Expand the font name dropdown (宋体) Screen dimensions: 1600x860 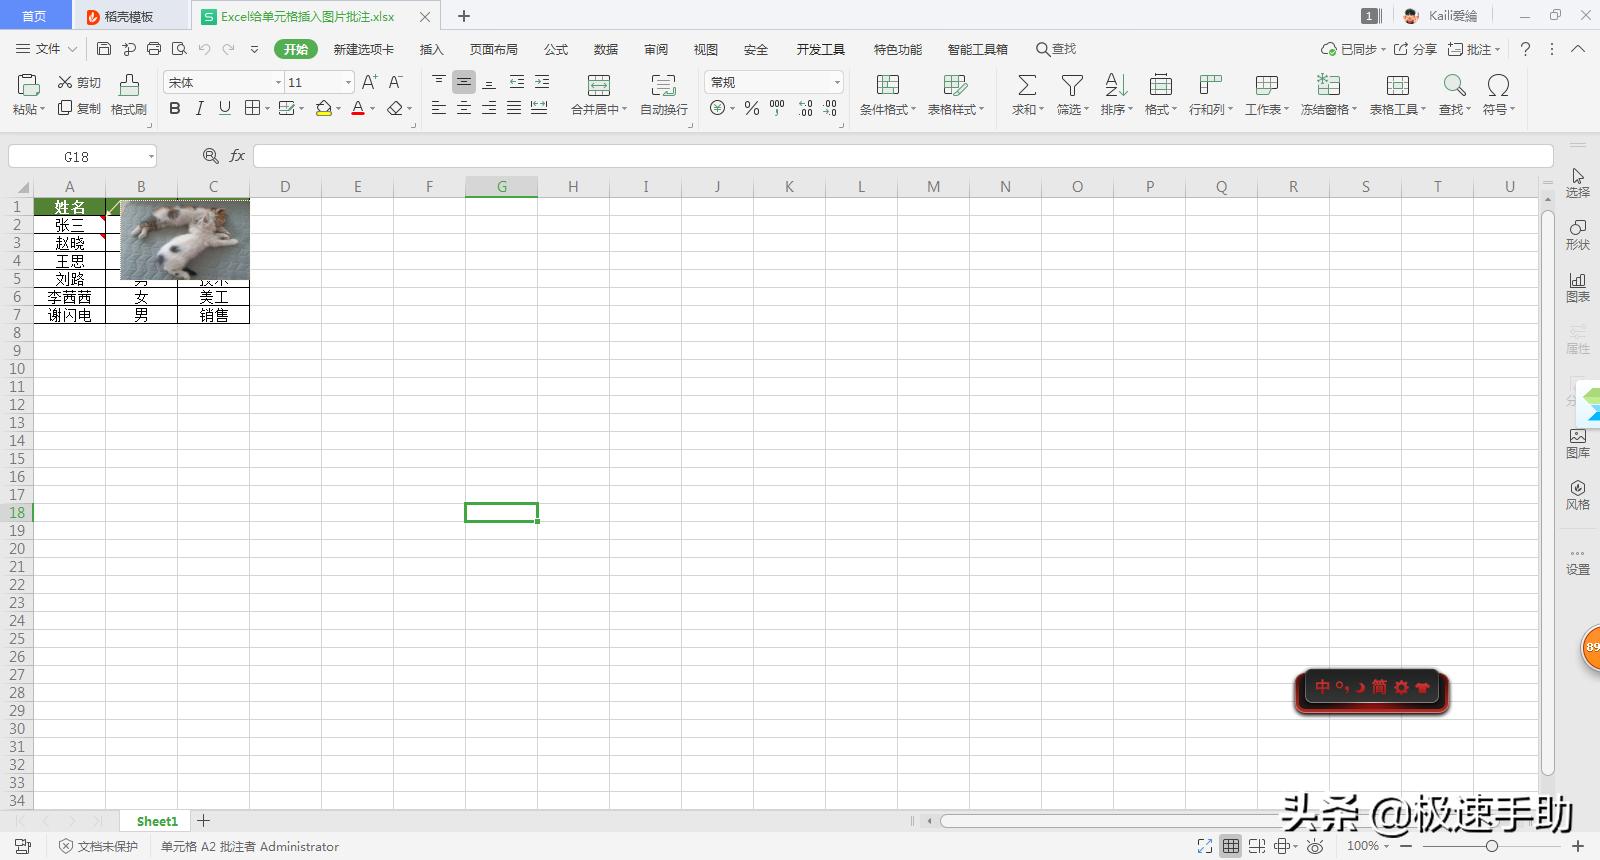coord(278,83)
